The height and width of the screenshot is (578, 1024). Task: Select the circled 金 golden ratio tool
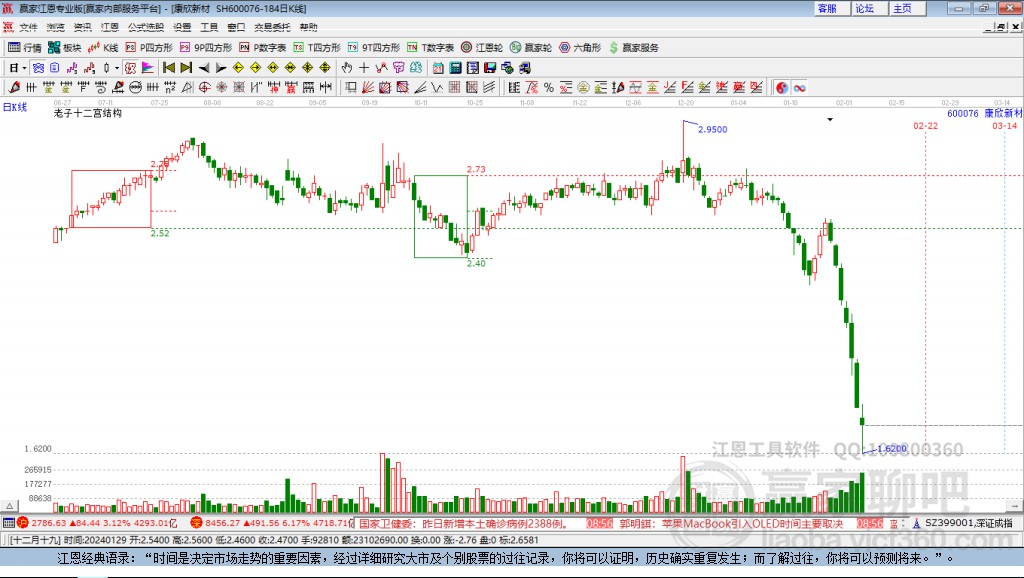[583, 88]
